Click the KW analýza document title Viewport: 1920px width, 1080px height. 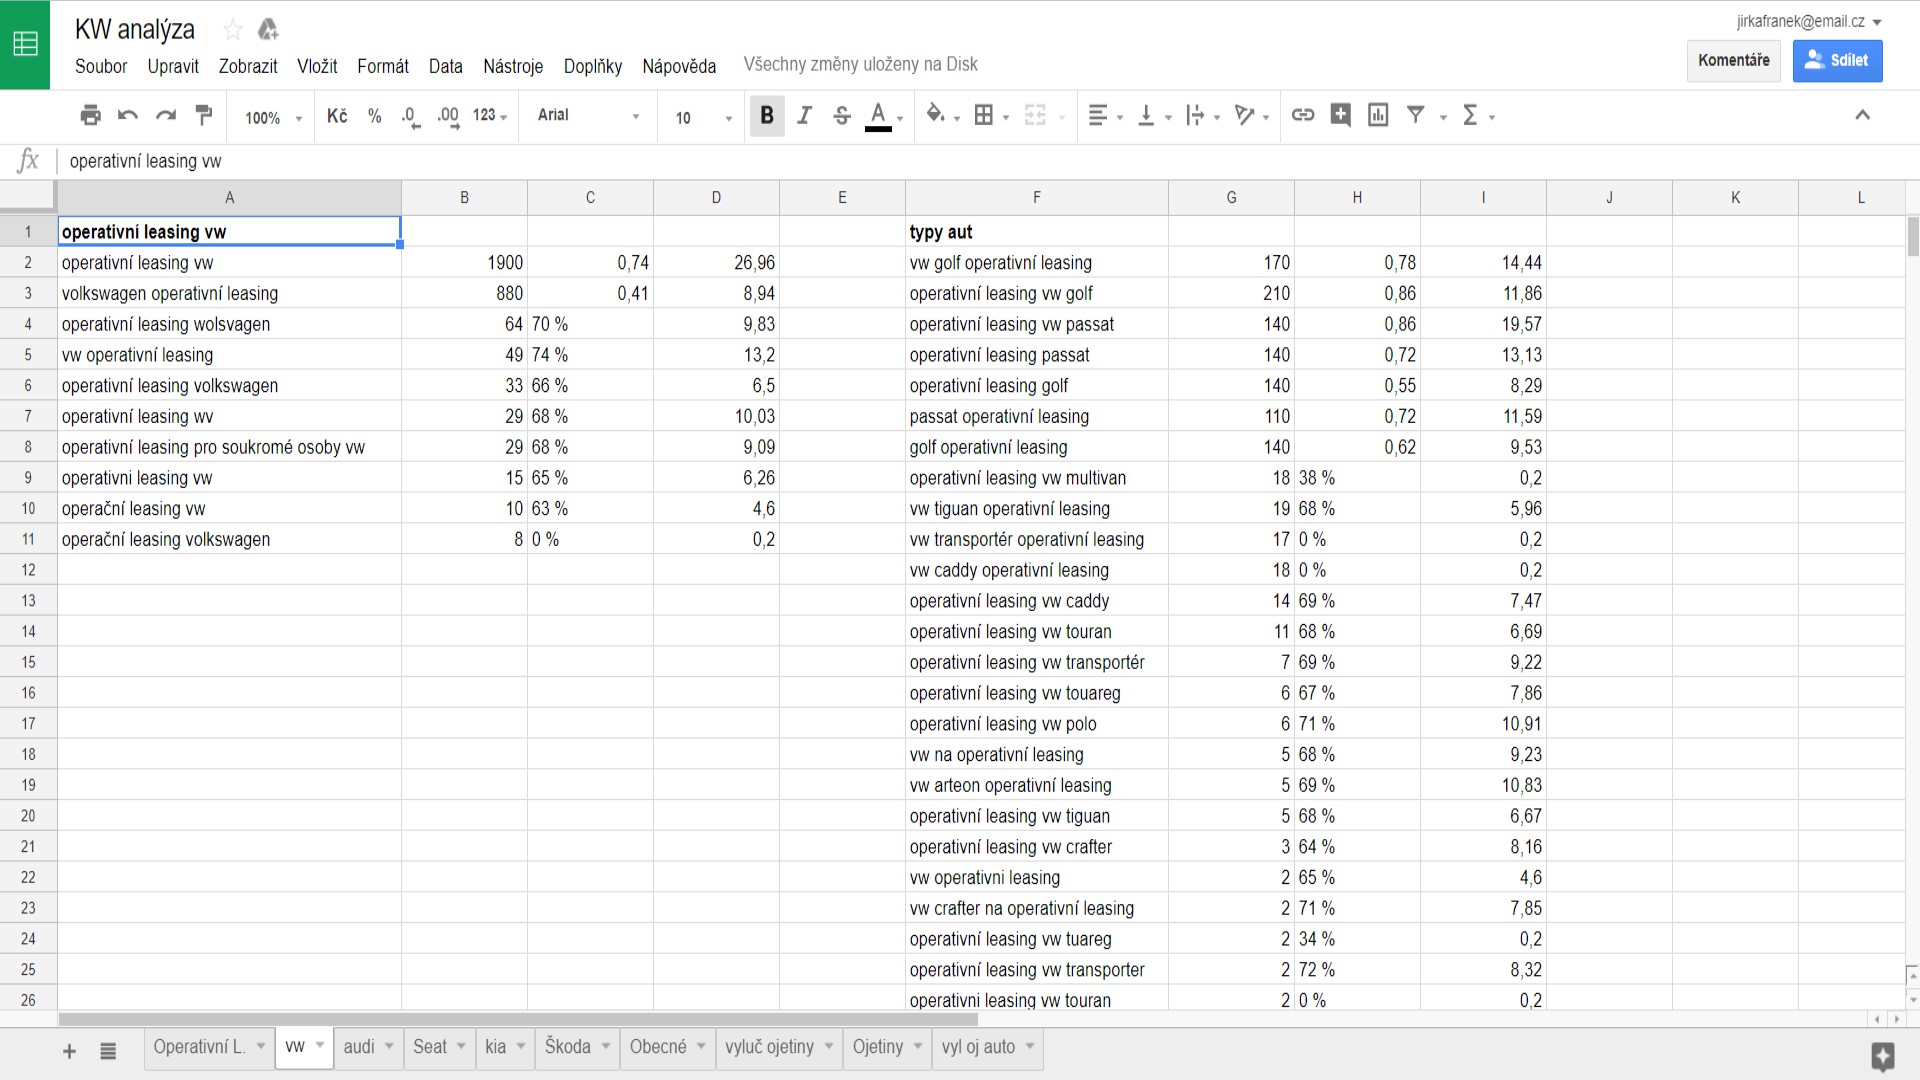point(135,29)
